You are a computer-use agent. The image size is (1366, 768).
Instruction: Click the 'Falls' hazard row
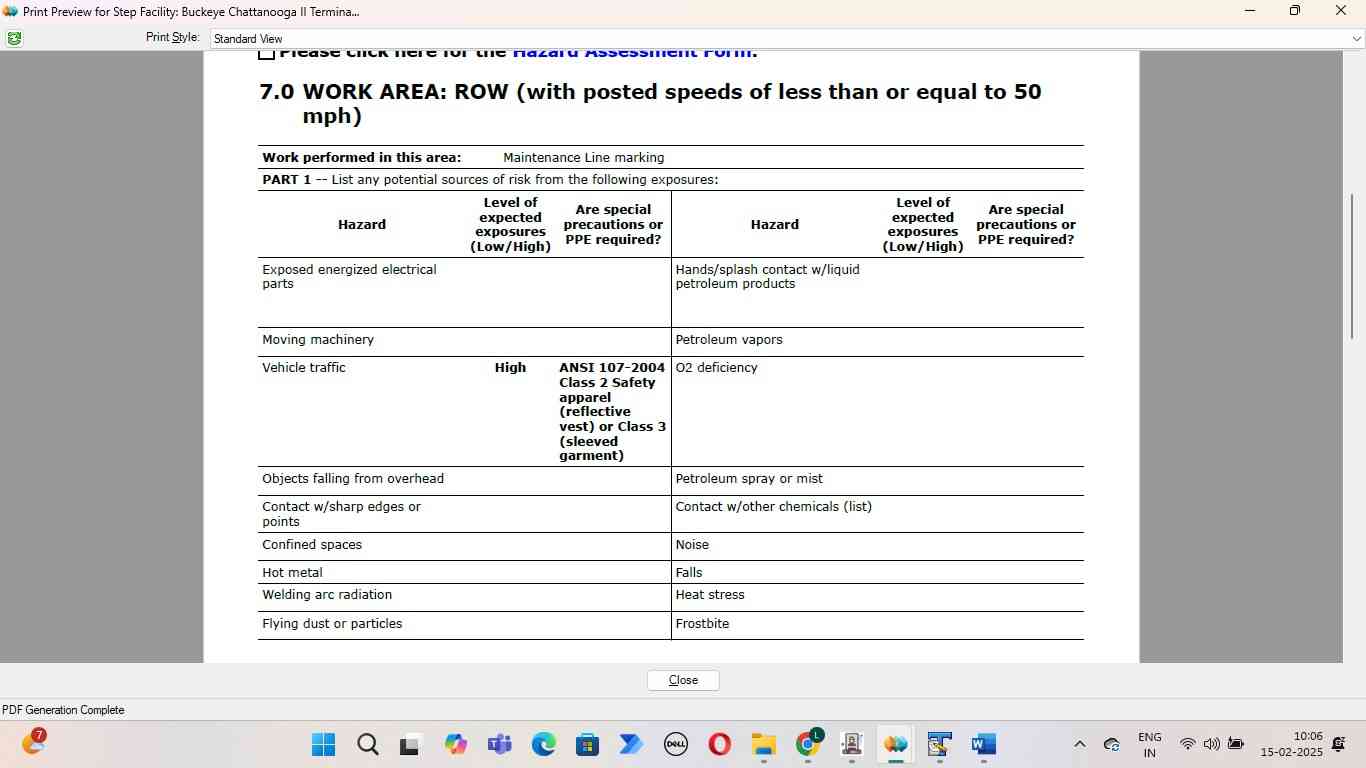point(689,573)
